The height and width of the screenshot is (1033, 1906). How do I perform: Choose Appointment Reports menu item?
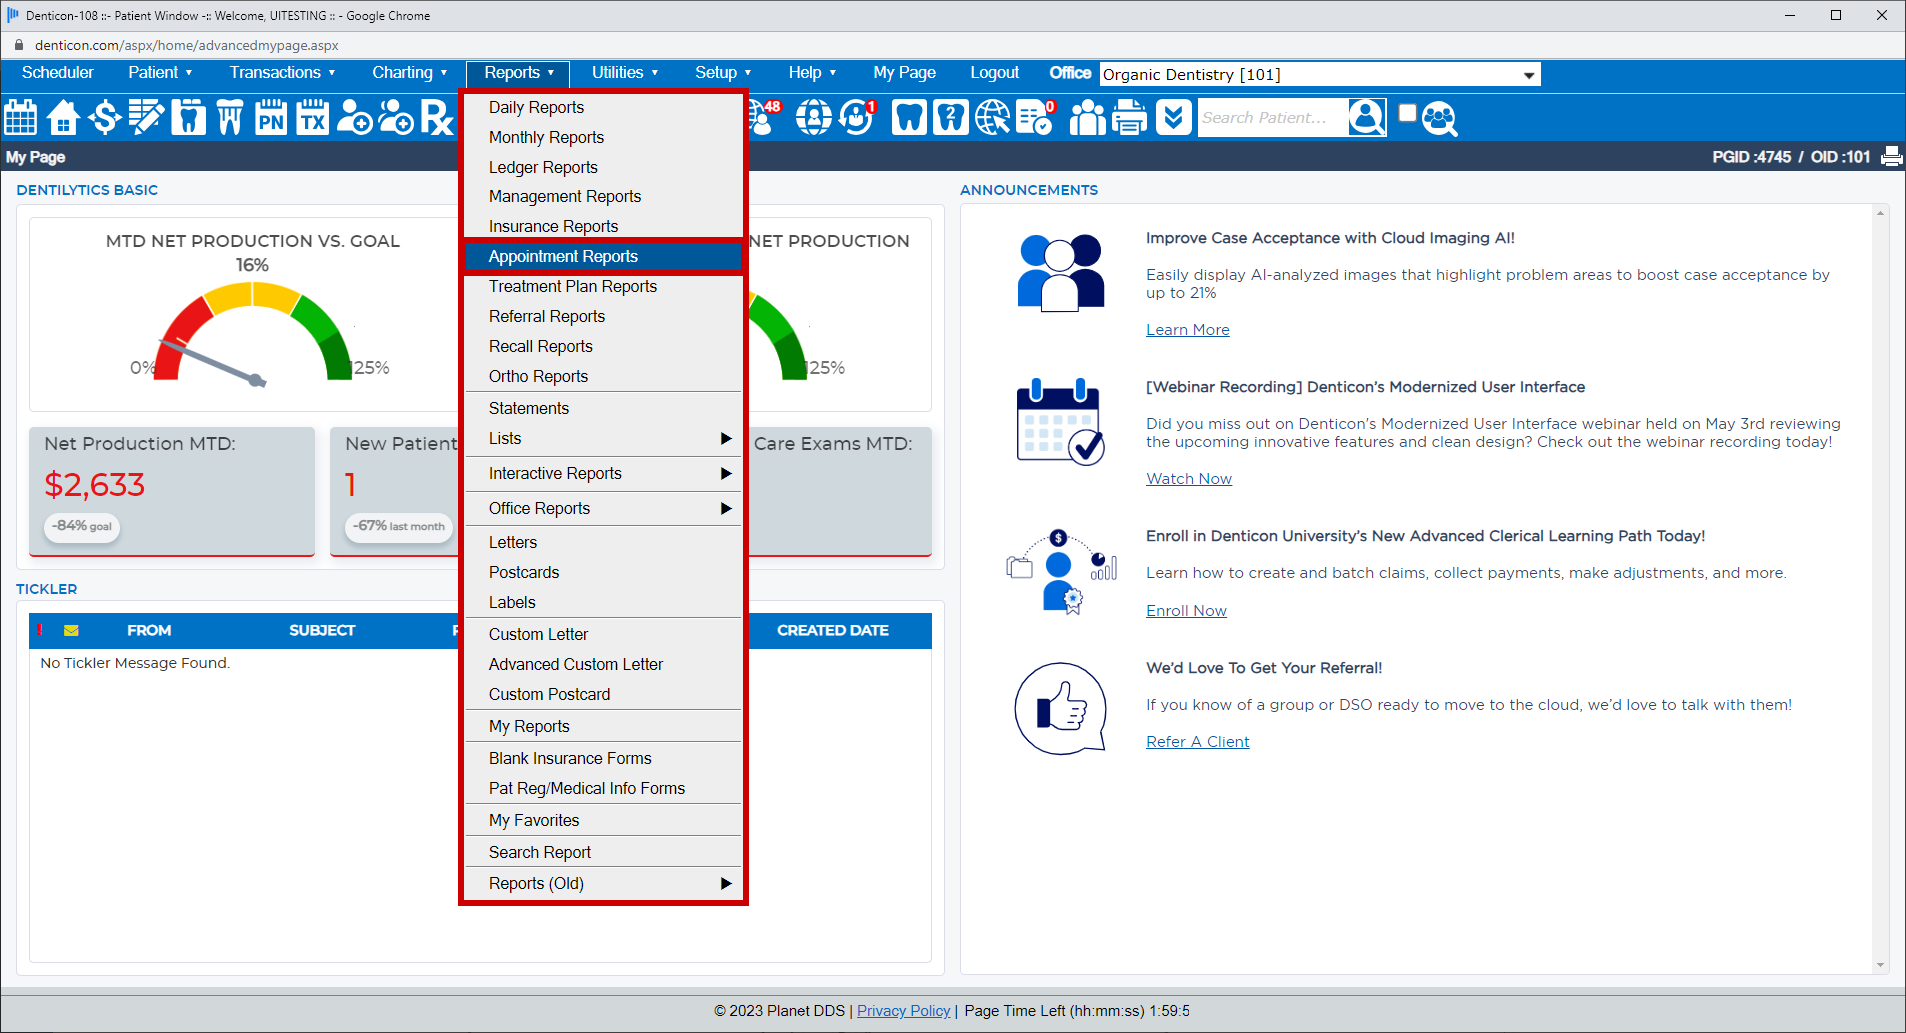[604, 257]
